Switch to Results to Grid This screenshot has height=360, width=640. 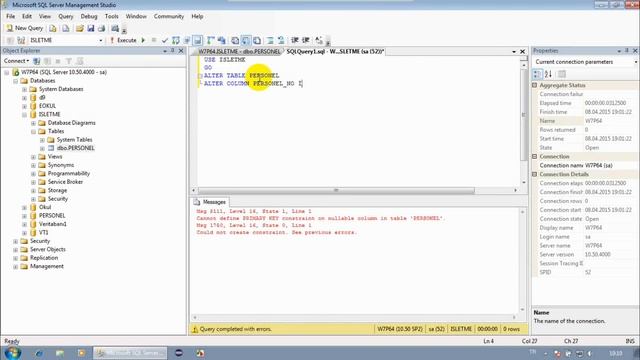[246, 40]
